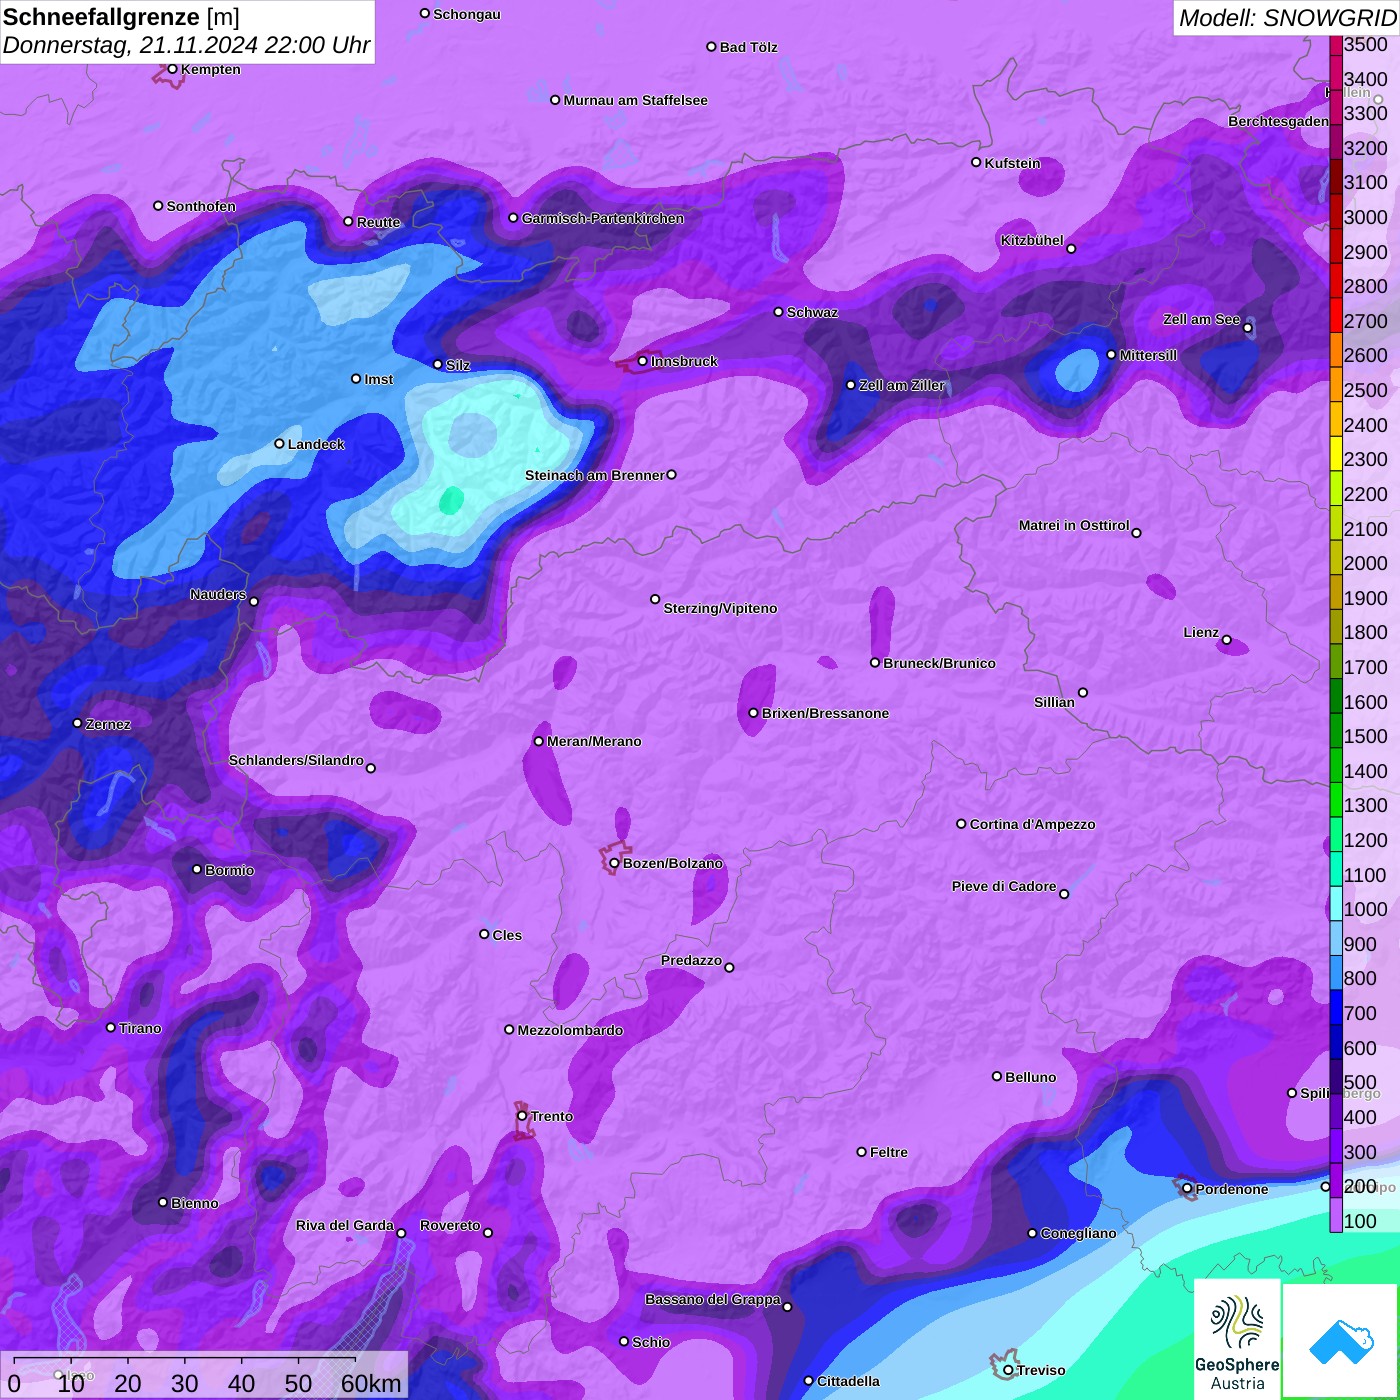Image resolution: width=1400 pixels, height=1400 pixels.
Task: Click the "1000" legend value
Action: pyautogui.click(x=1366, y=909)
